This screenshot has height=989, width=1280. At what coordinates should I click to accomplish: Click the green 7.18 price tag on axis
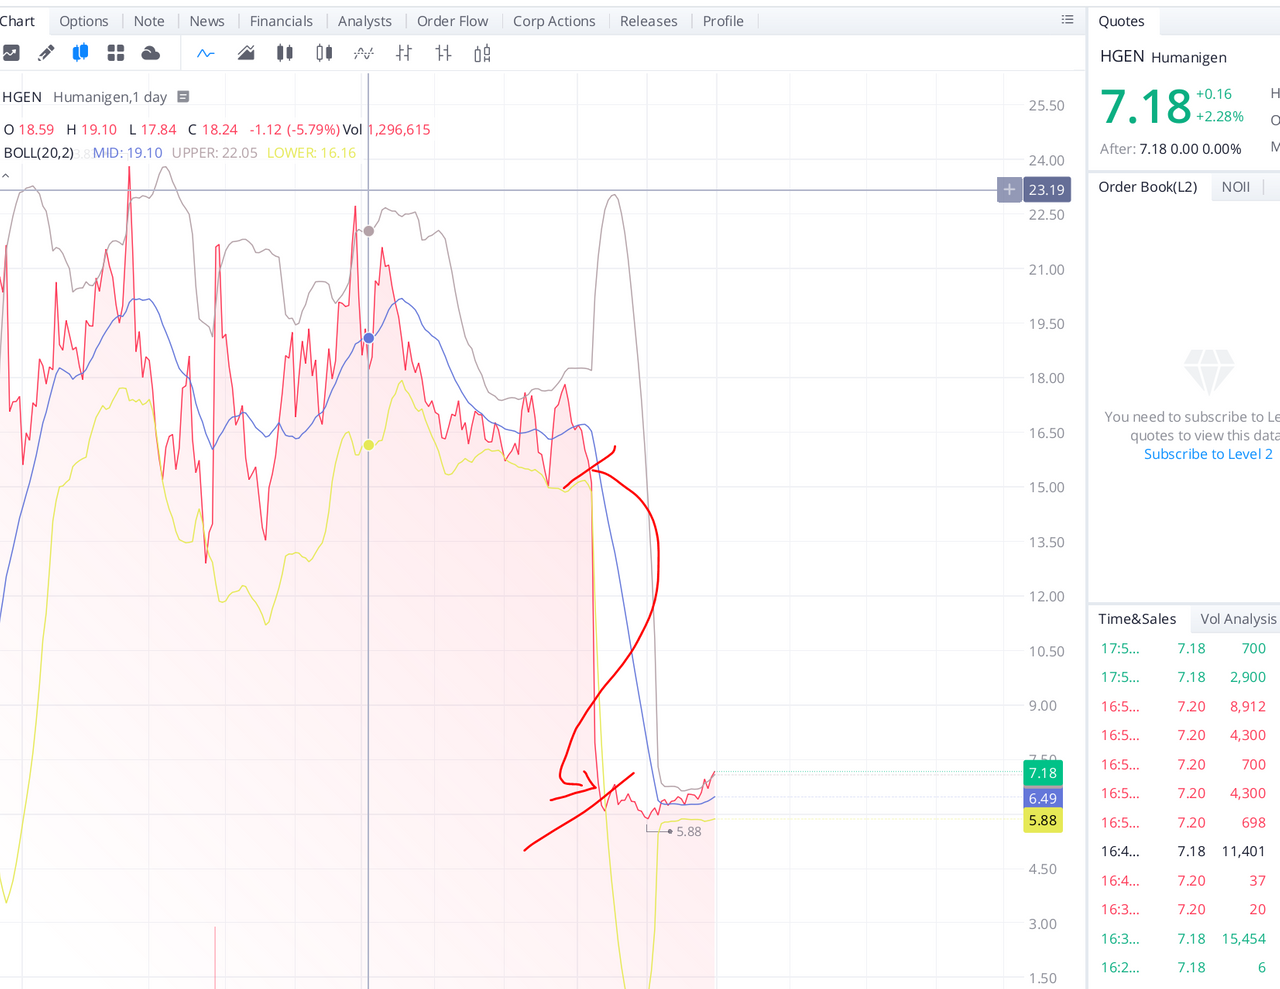(1042, 773)
